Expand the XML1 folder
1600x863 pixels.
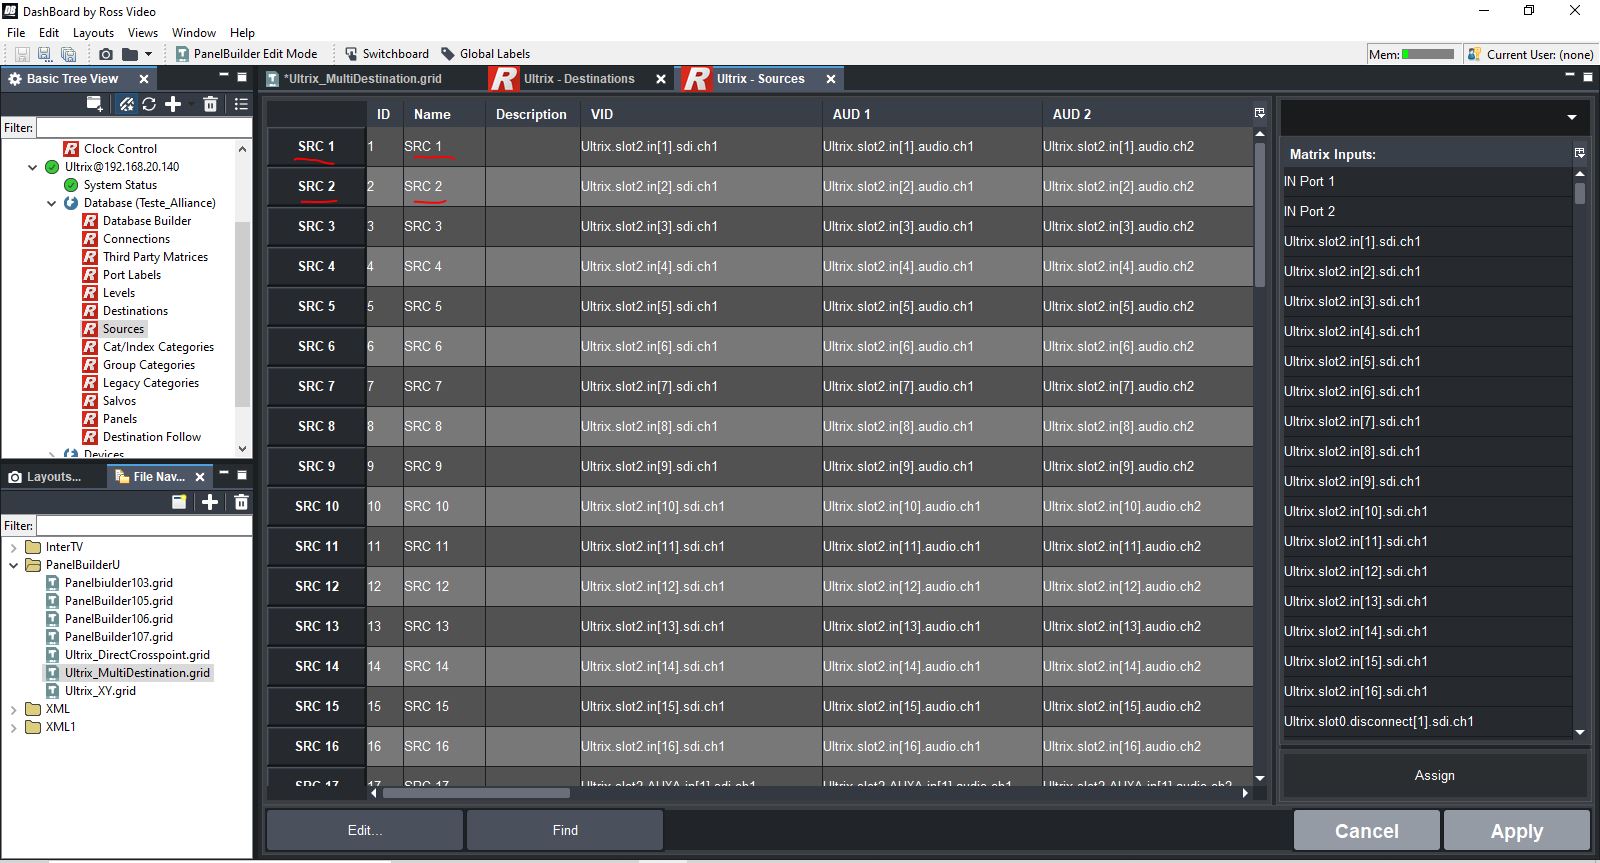coord(13,727)
